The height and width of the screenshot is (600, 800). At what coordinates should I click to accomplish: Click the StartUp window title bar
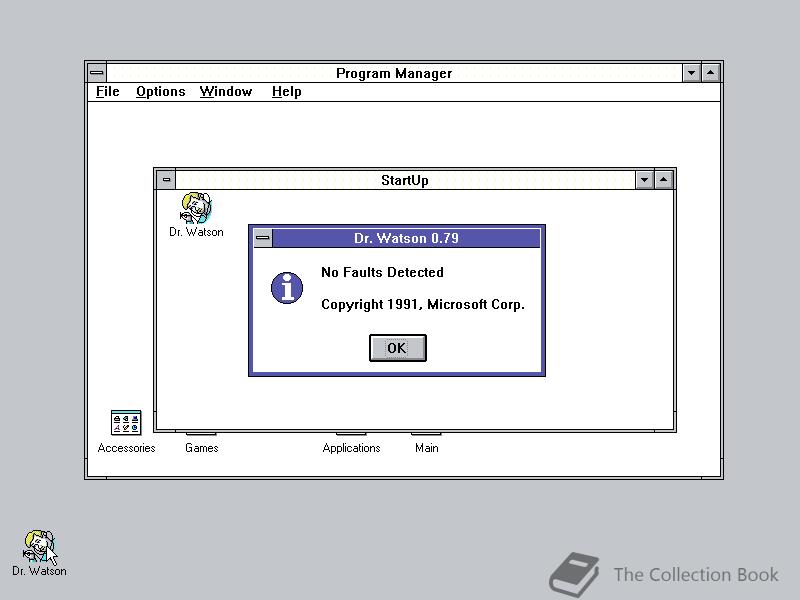point(405,180)
